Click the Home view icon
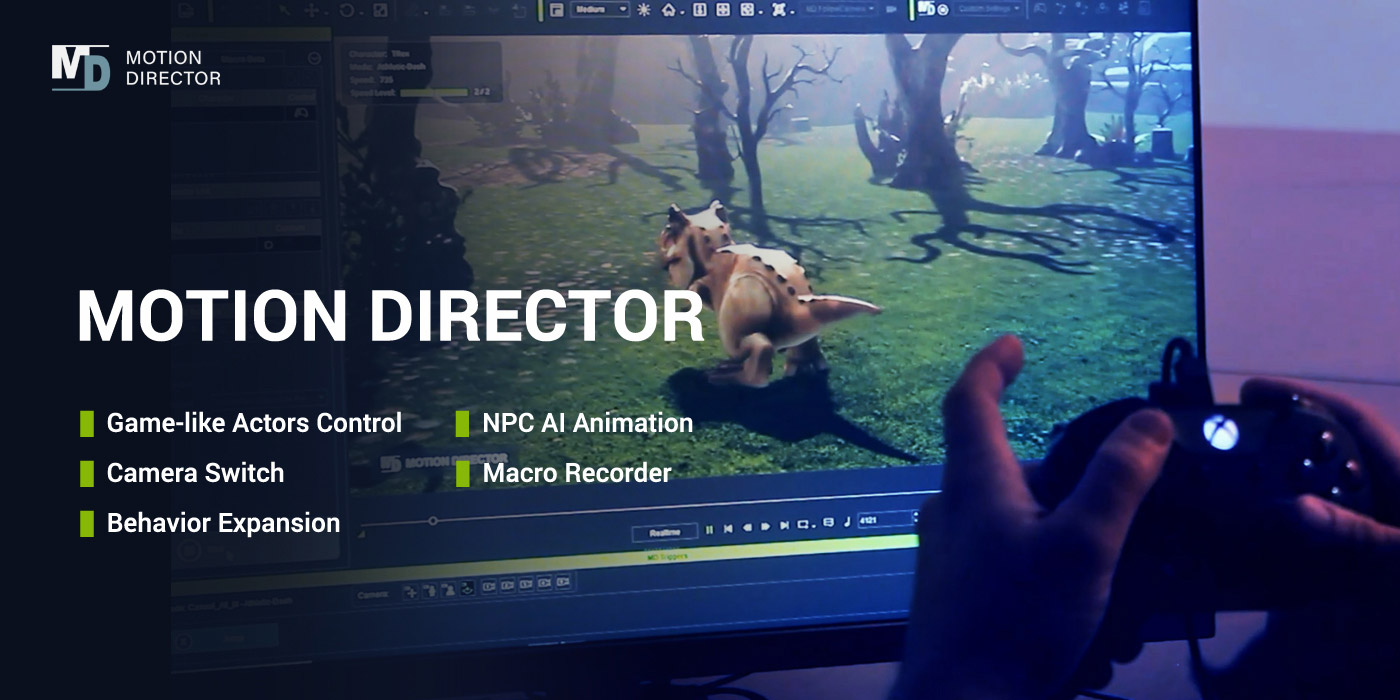The image size is (1400, 700). tap(669, 10)
